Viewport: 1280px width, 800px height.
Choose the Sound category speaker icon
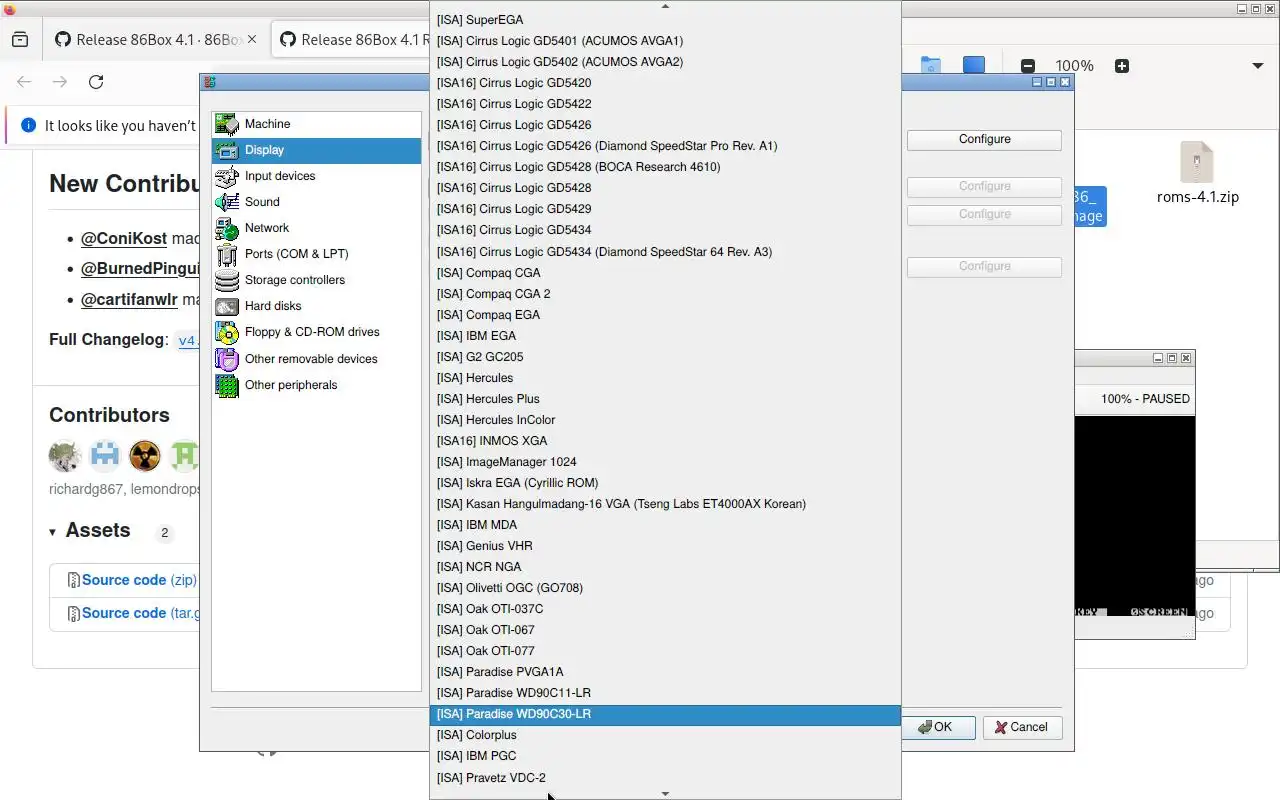tap(227, 202)
